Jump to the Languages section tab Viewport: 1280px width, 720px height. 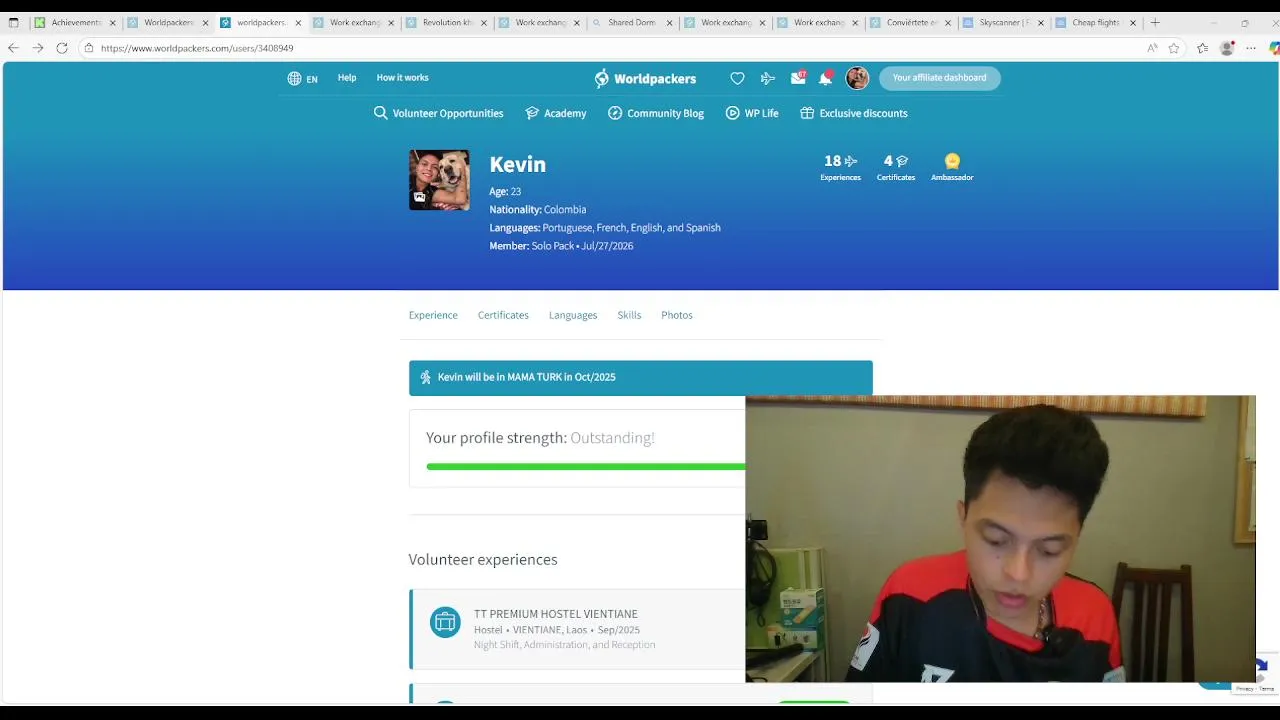pyautogui.click(x=573, y=315)
